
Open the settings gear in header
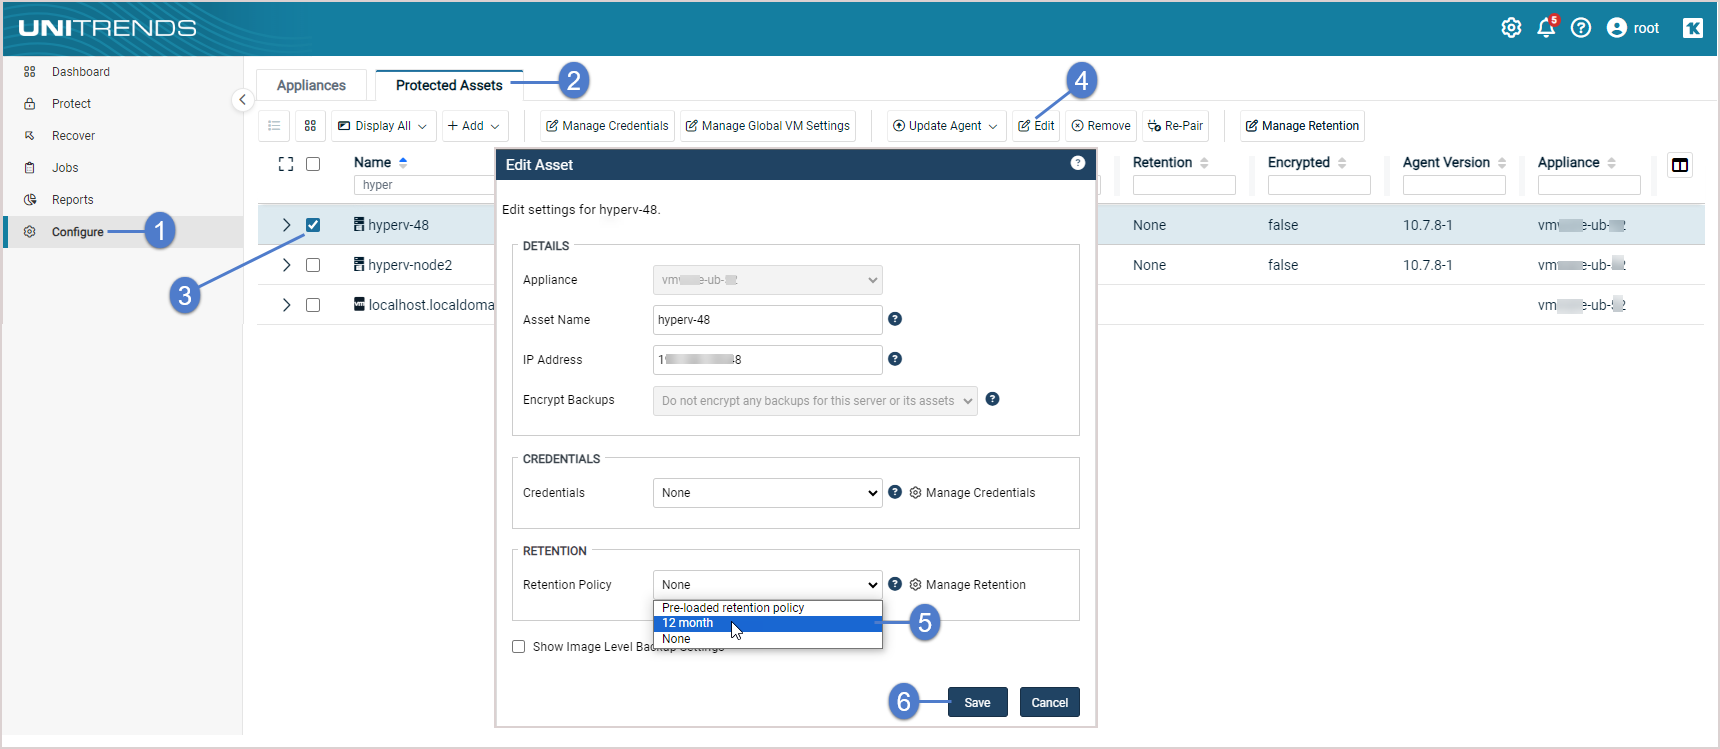1511,28
